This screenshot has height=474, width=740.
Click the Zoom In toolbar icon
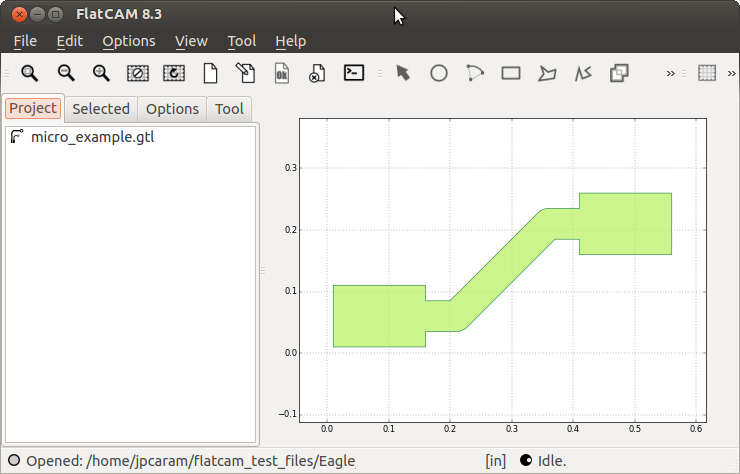point(101,73)
